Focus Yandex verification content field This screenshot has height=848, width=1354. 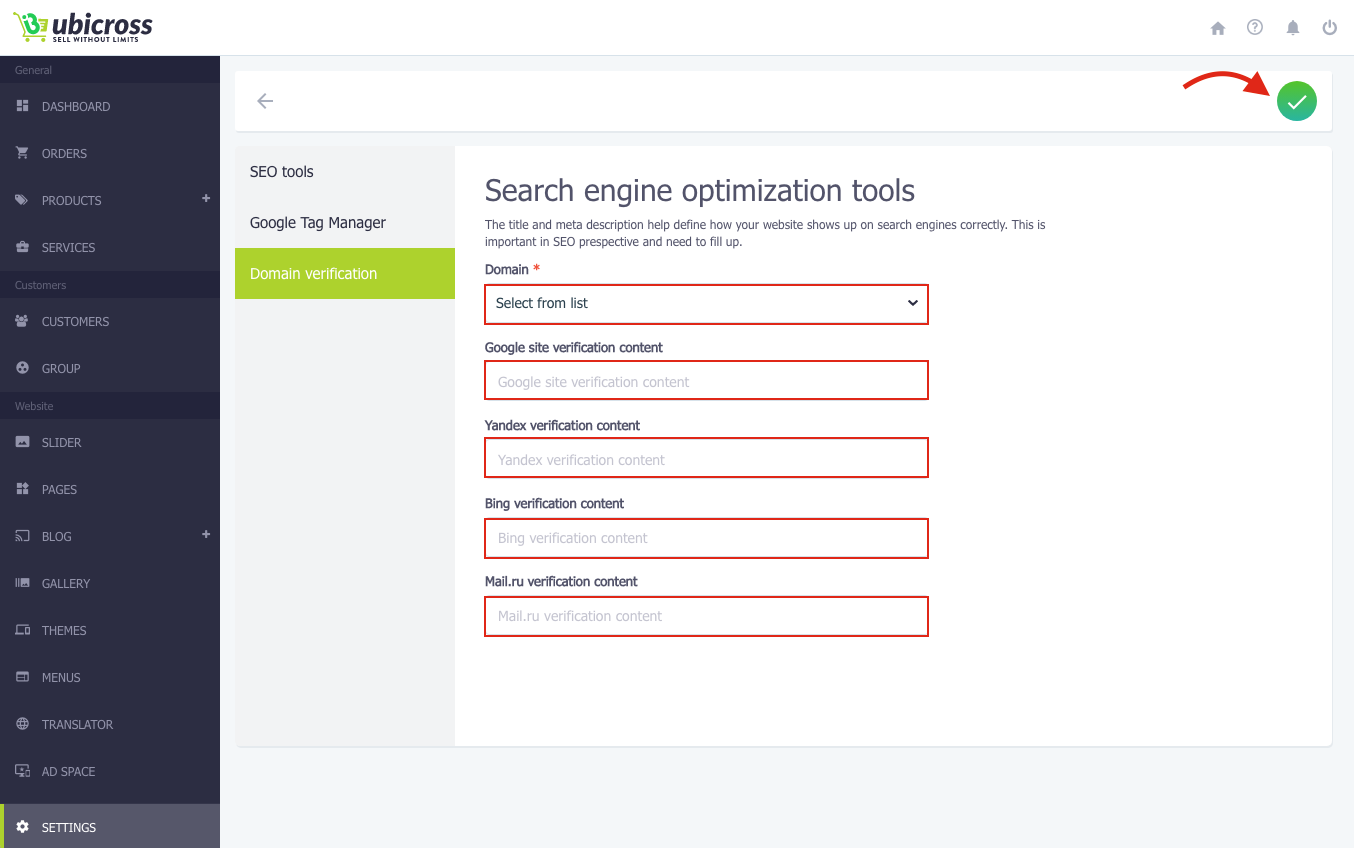(707, 459)
